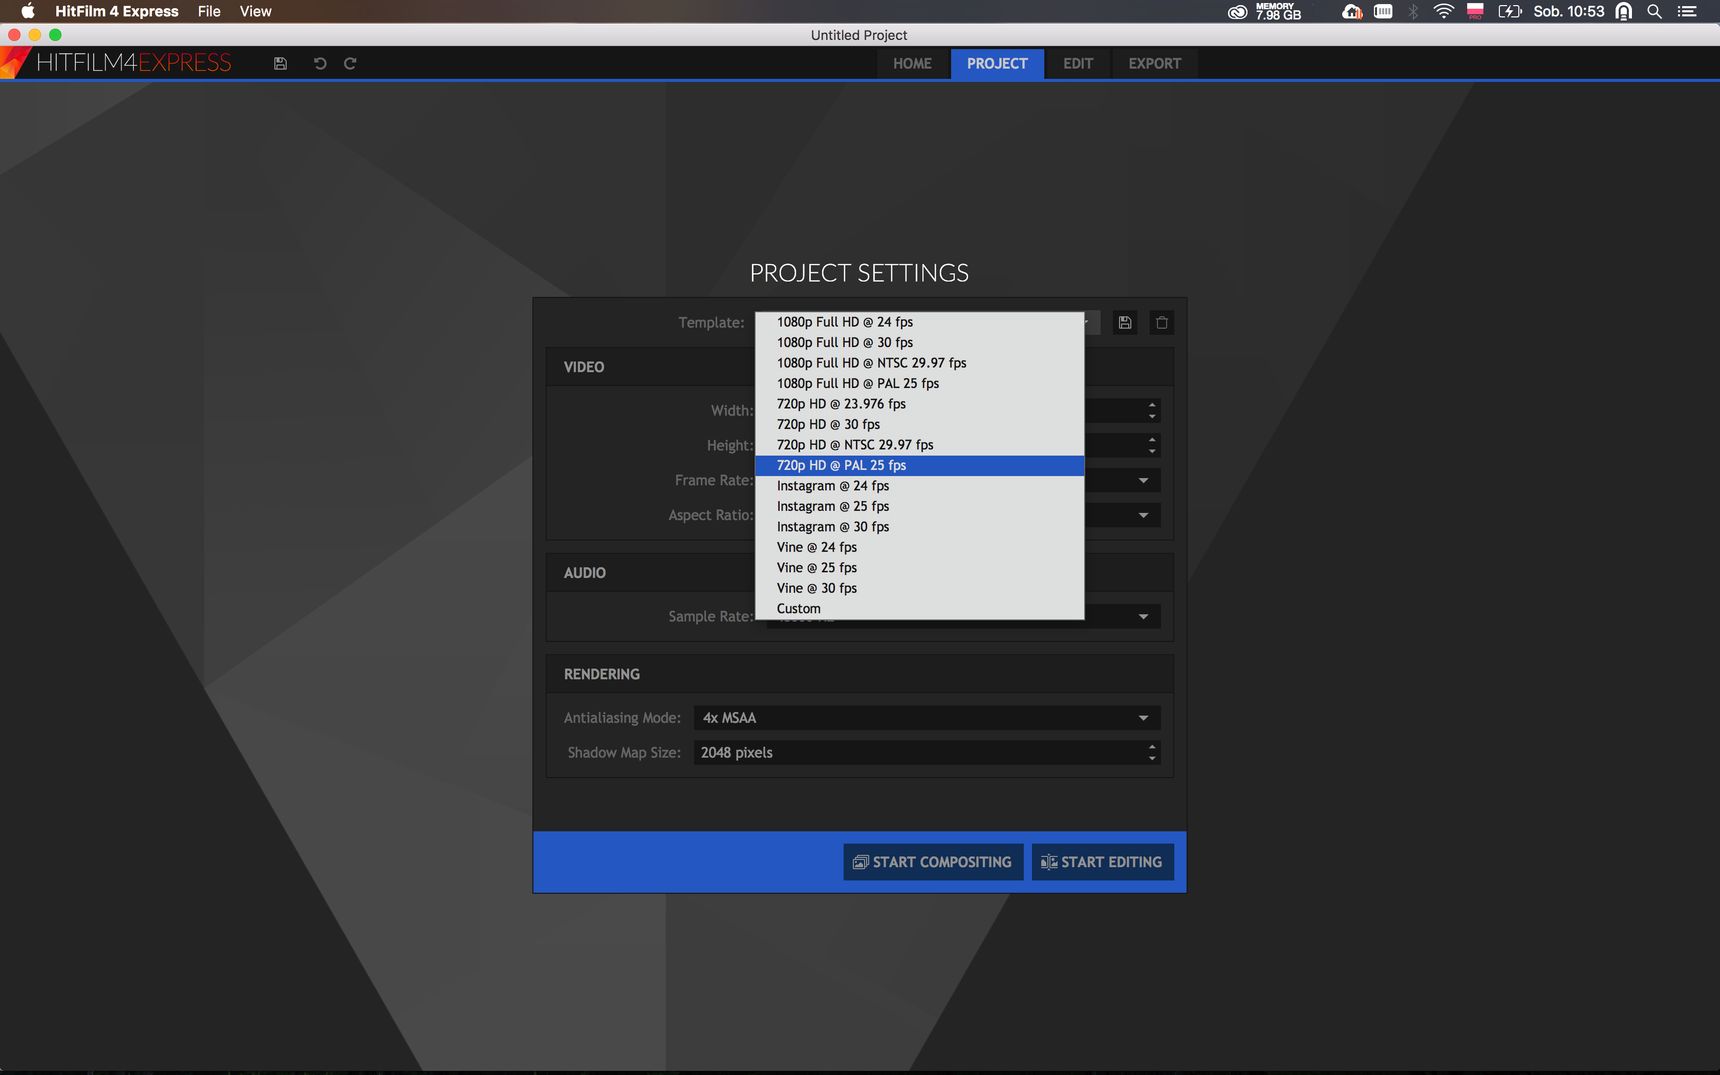Pick highlighted 720p HD @ PAL 25 fps
1720x1075 pixels.
(x=919, y=465)
